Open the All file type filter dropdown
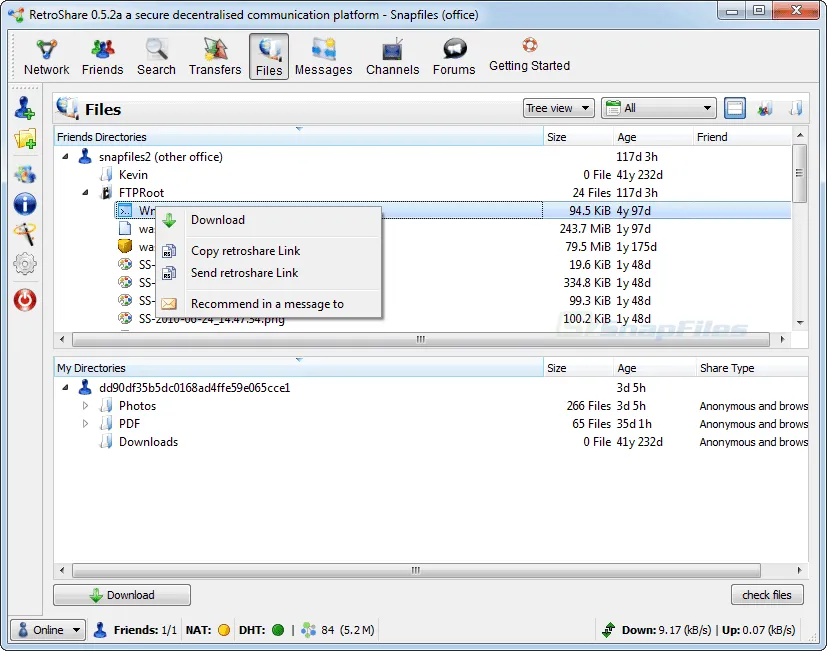The image size is (827, 651). click(659, 108)
